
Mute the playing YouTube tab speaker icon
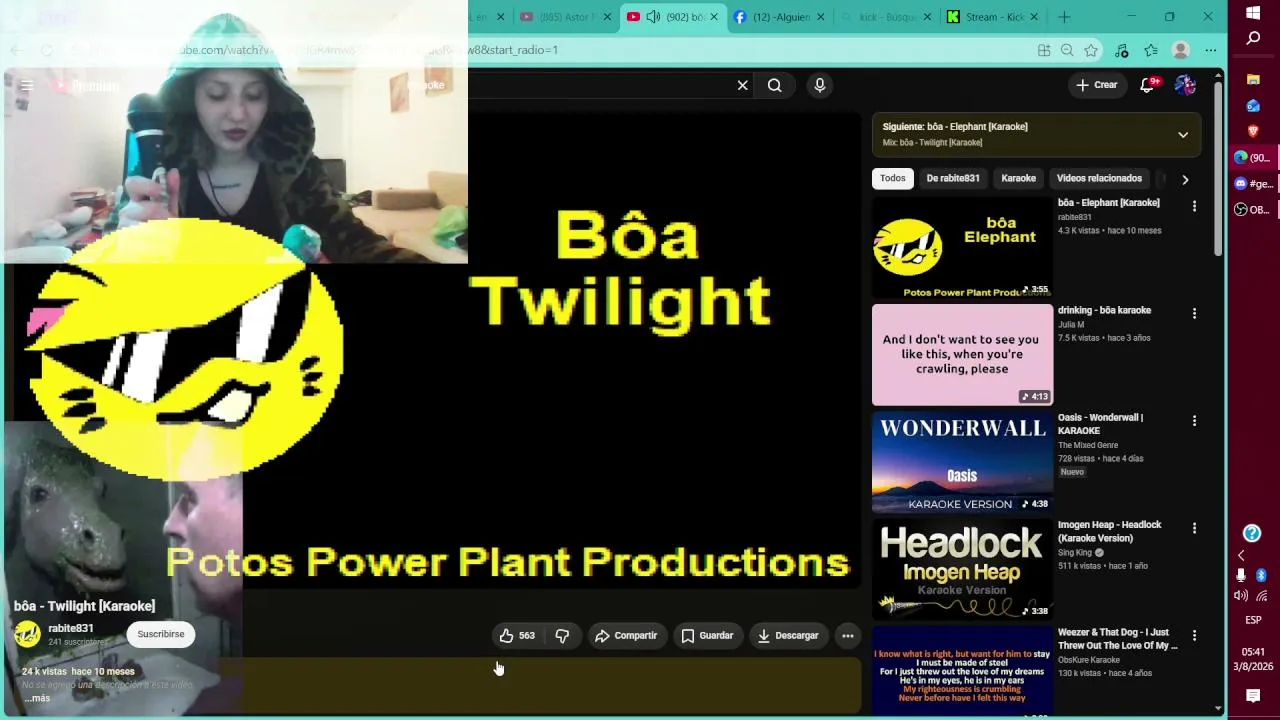654,17
